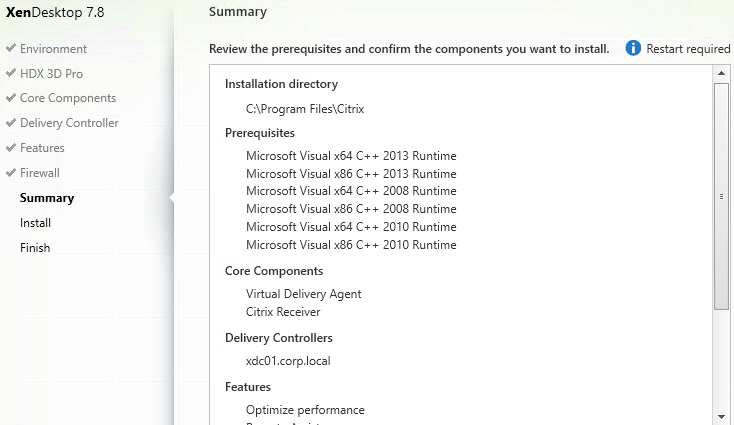
Task: Click the HDX 3D Pro checkmark icon
Action: tap(11, 73)
